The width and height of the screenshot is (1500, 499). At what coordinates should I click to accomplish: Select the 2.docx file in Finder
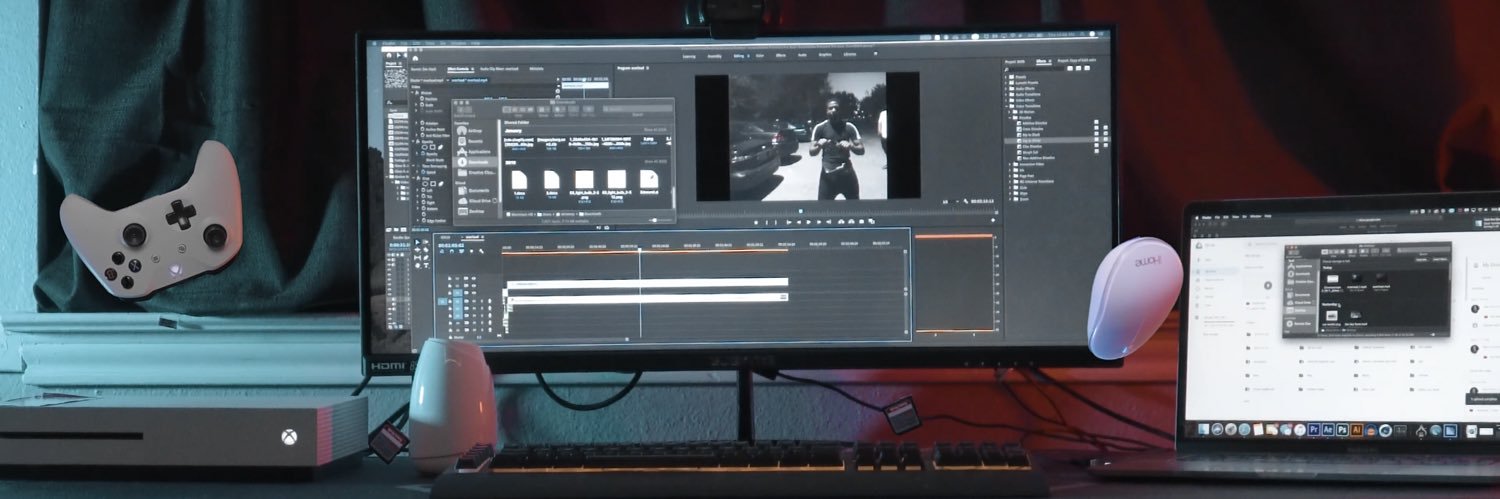click(552, 181)
